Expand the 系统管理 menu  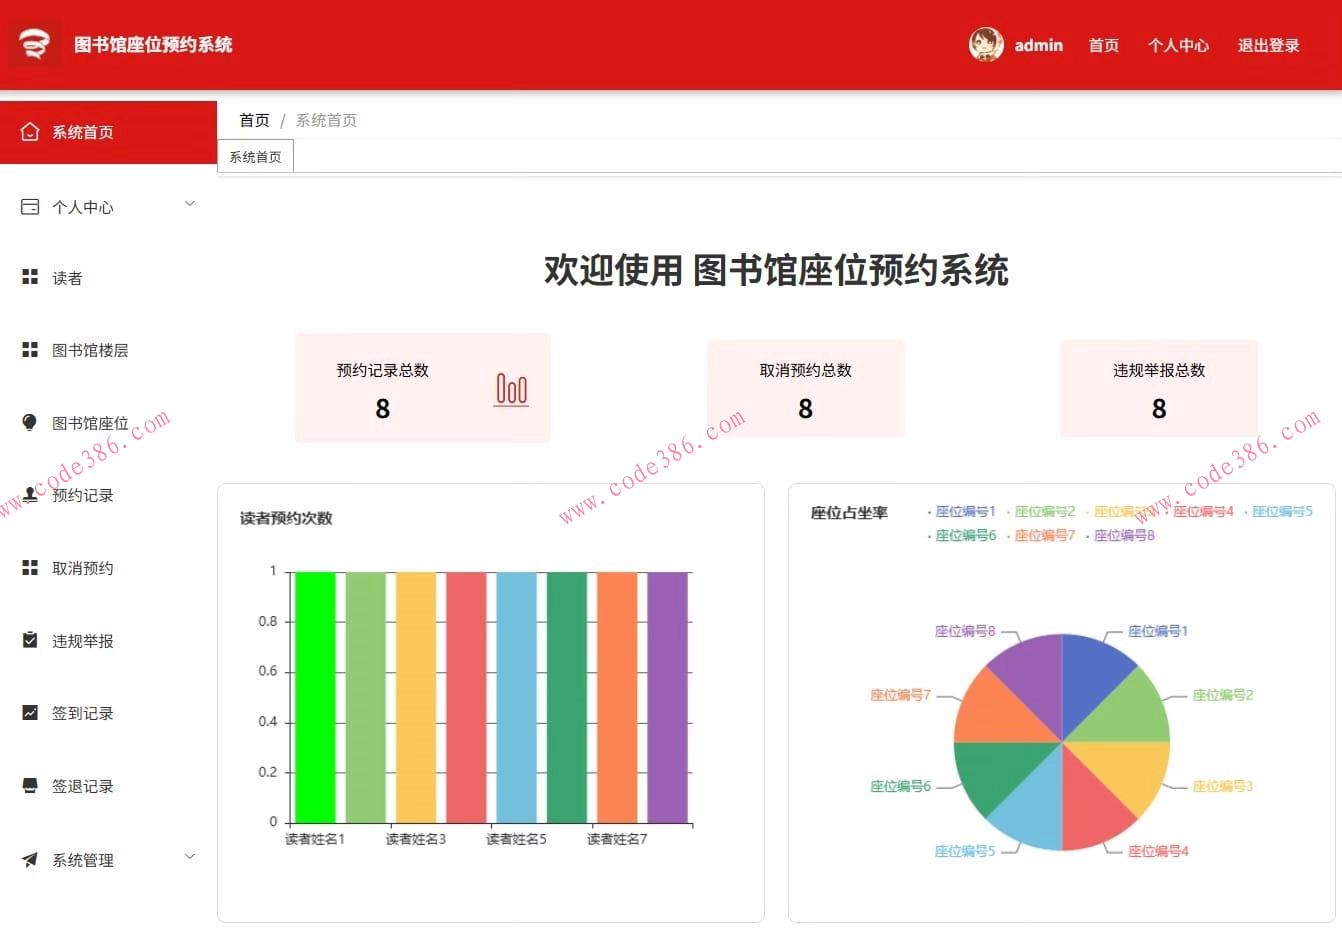coord(82,860)
